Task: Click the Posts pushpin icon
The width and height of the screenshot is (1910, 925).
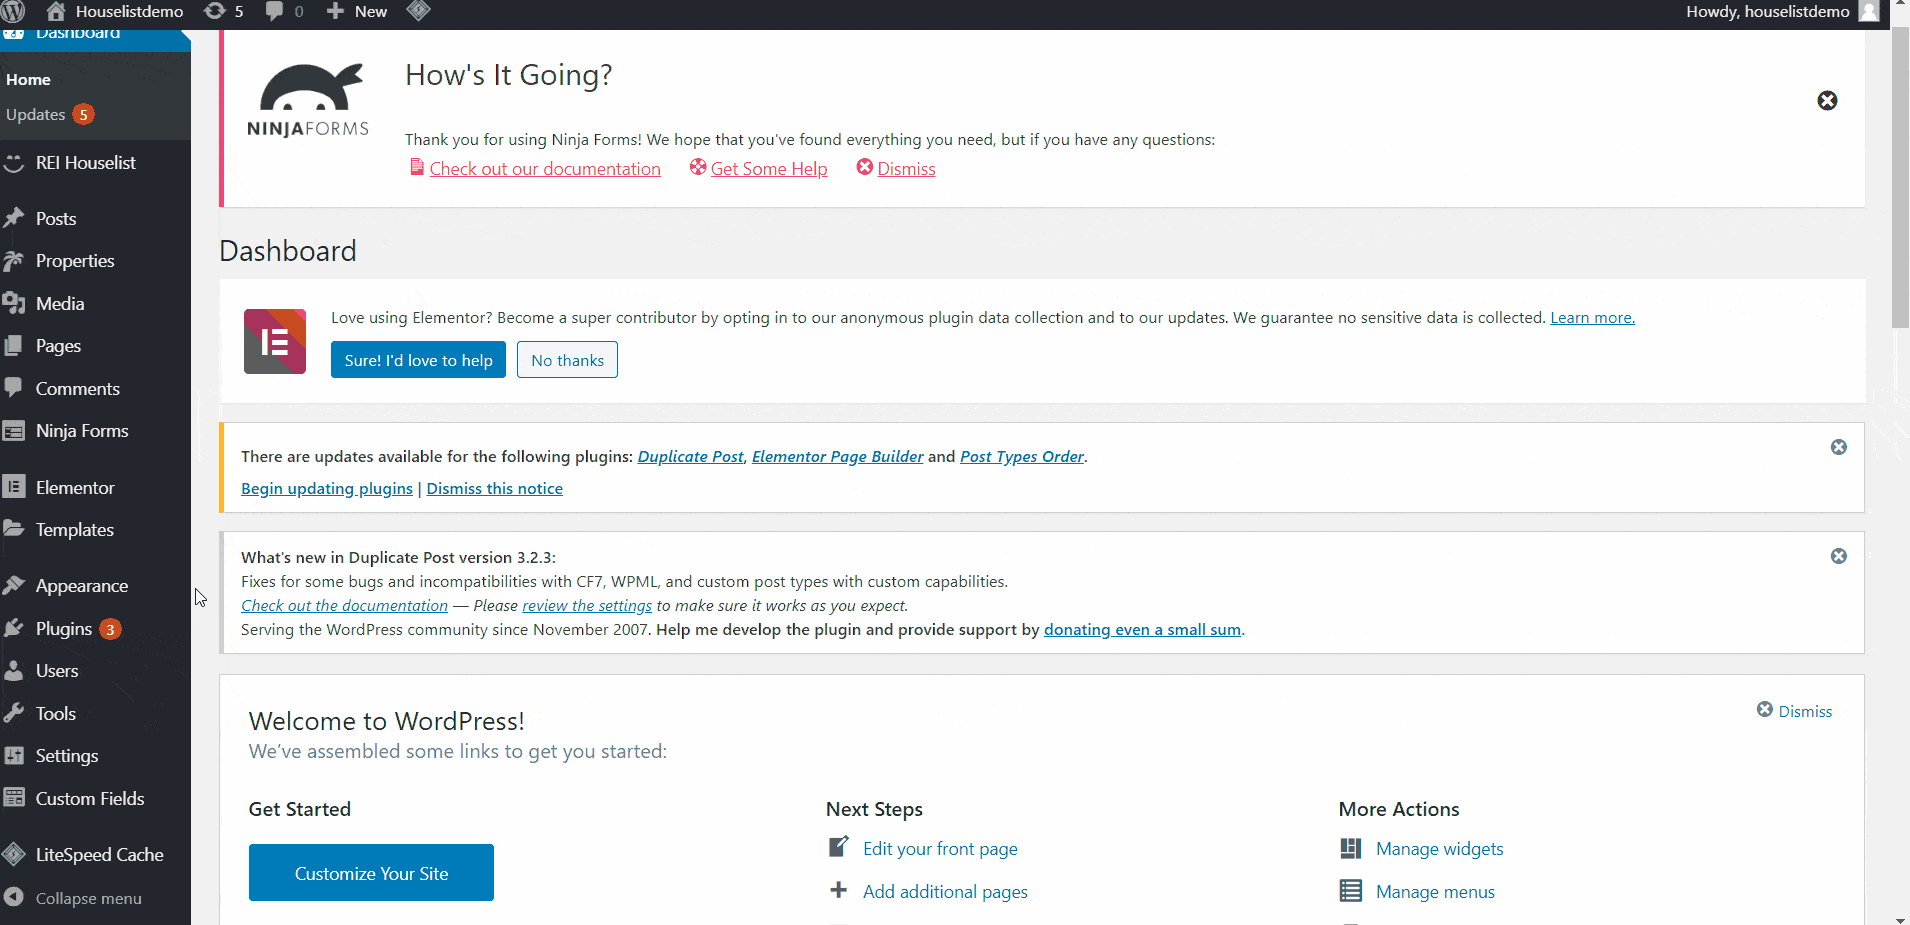Action: 14,218
